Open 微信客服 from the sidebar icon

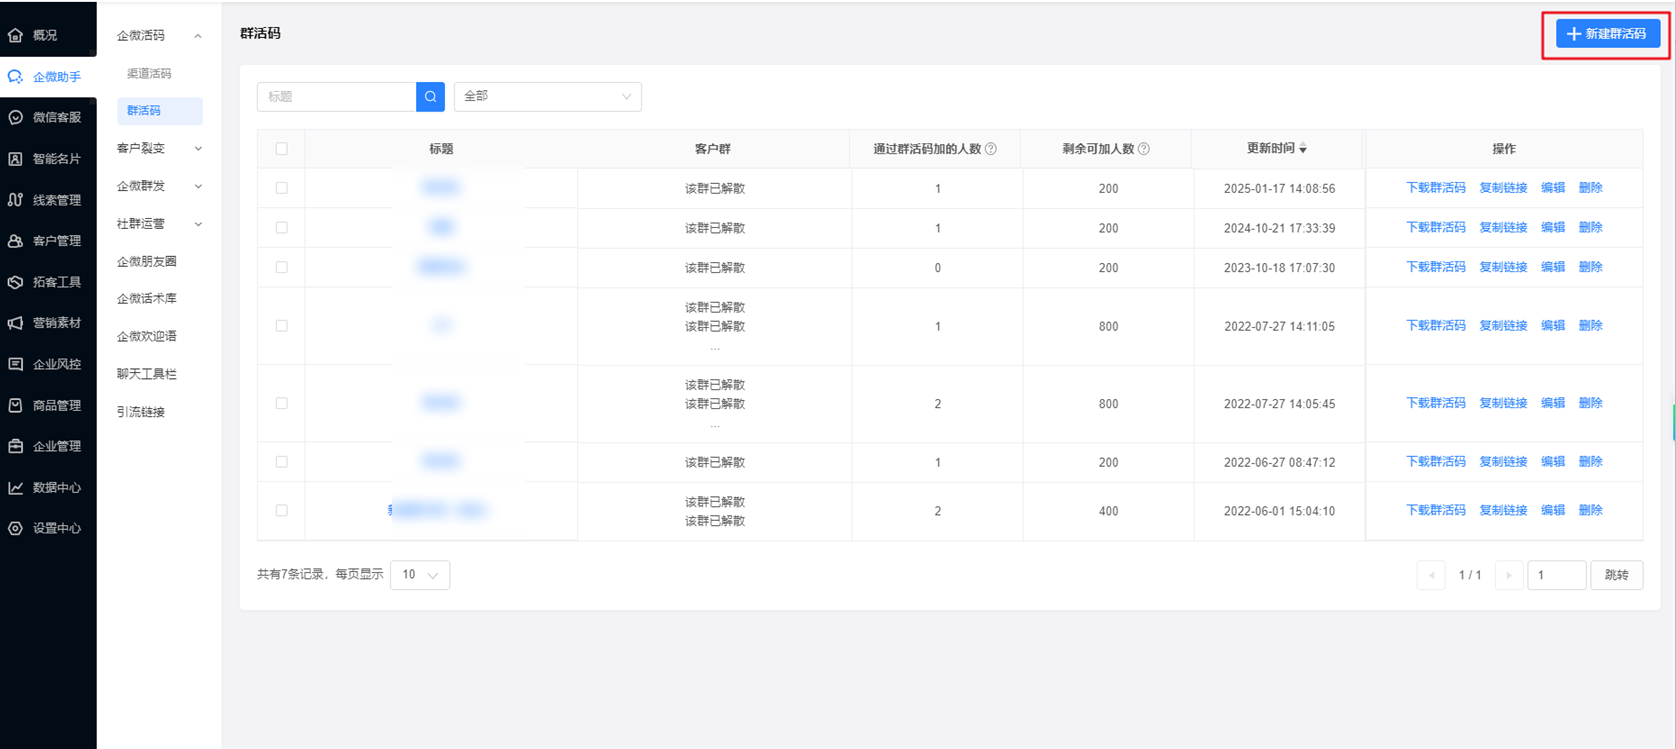pyautogui.click(x=16, y=117)
